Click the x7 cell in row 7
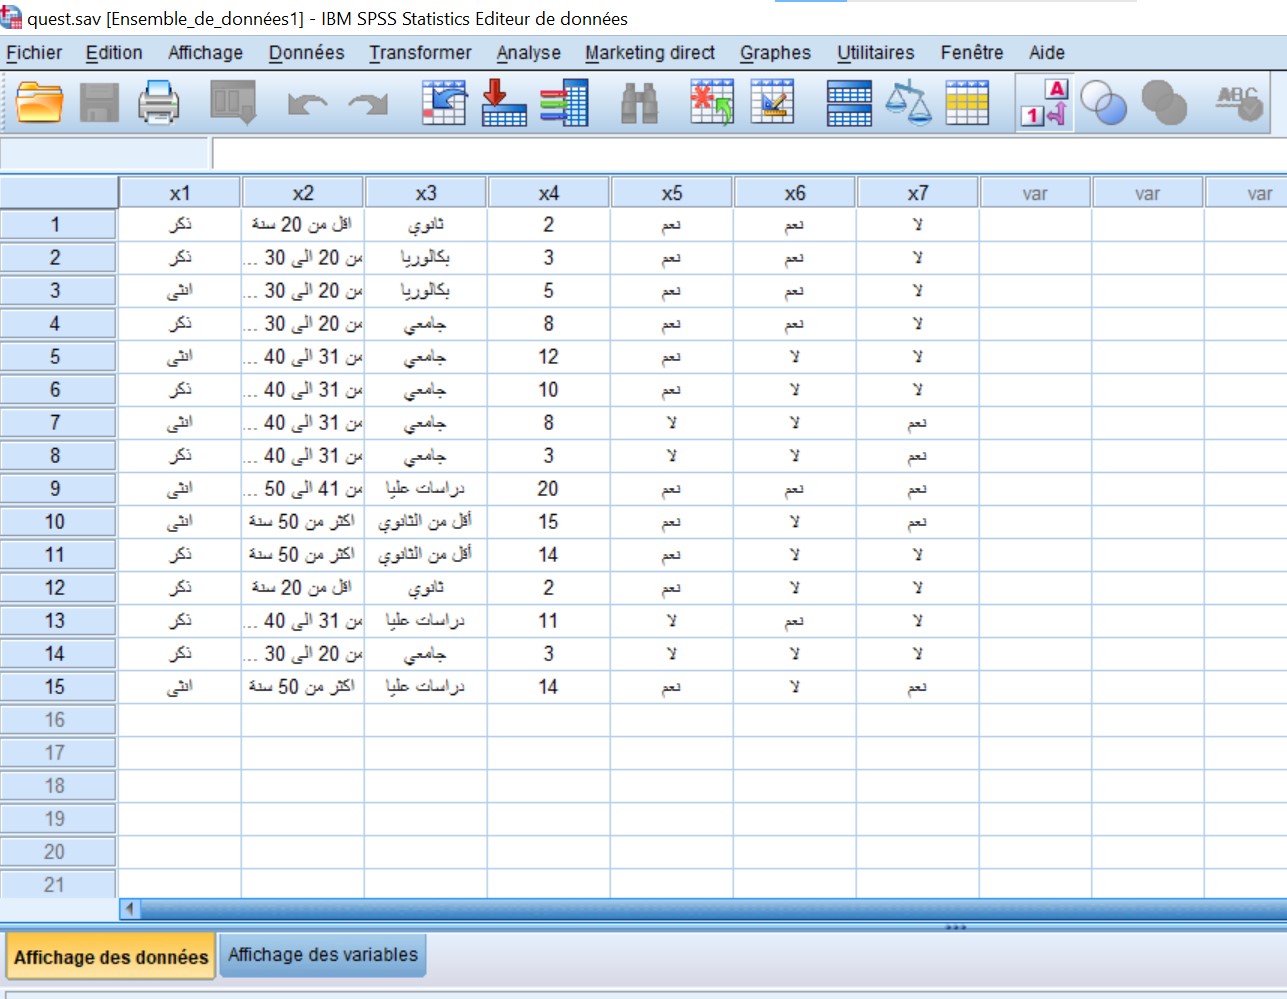The image size is (1287, 999). pyautogui.click(x=918, y=423)
